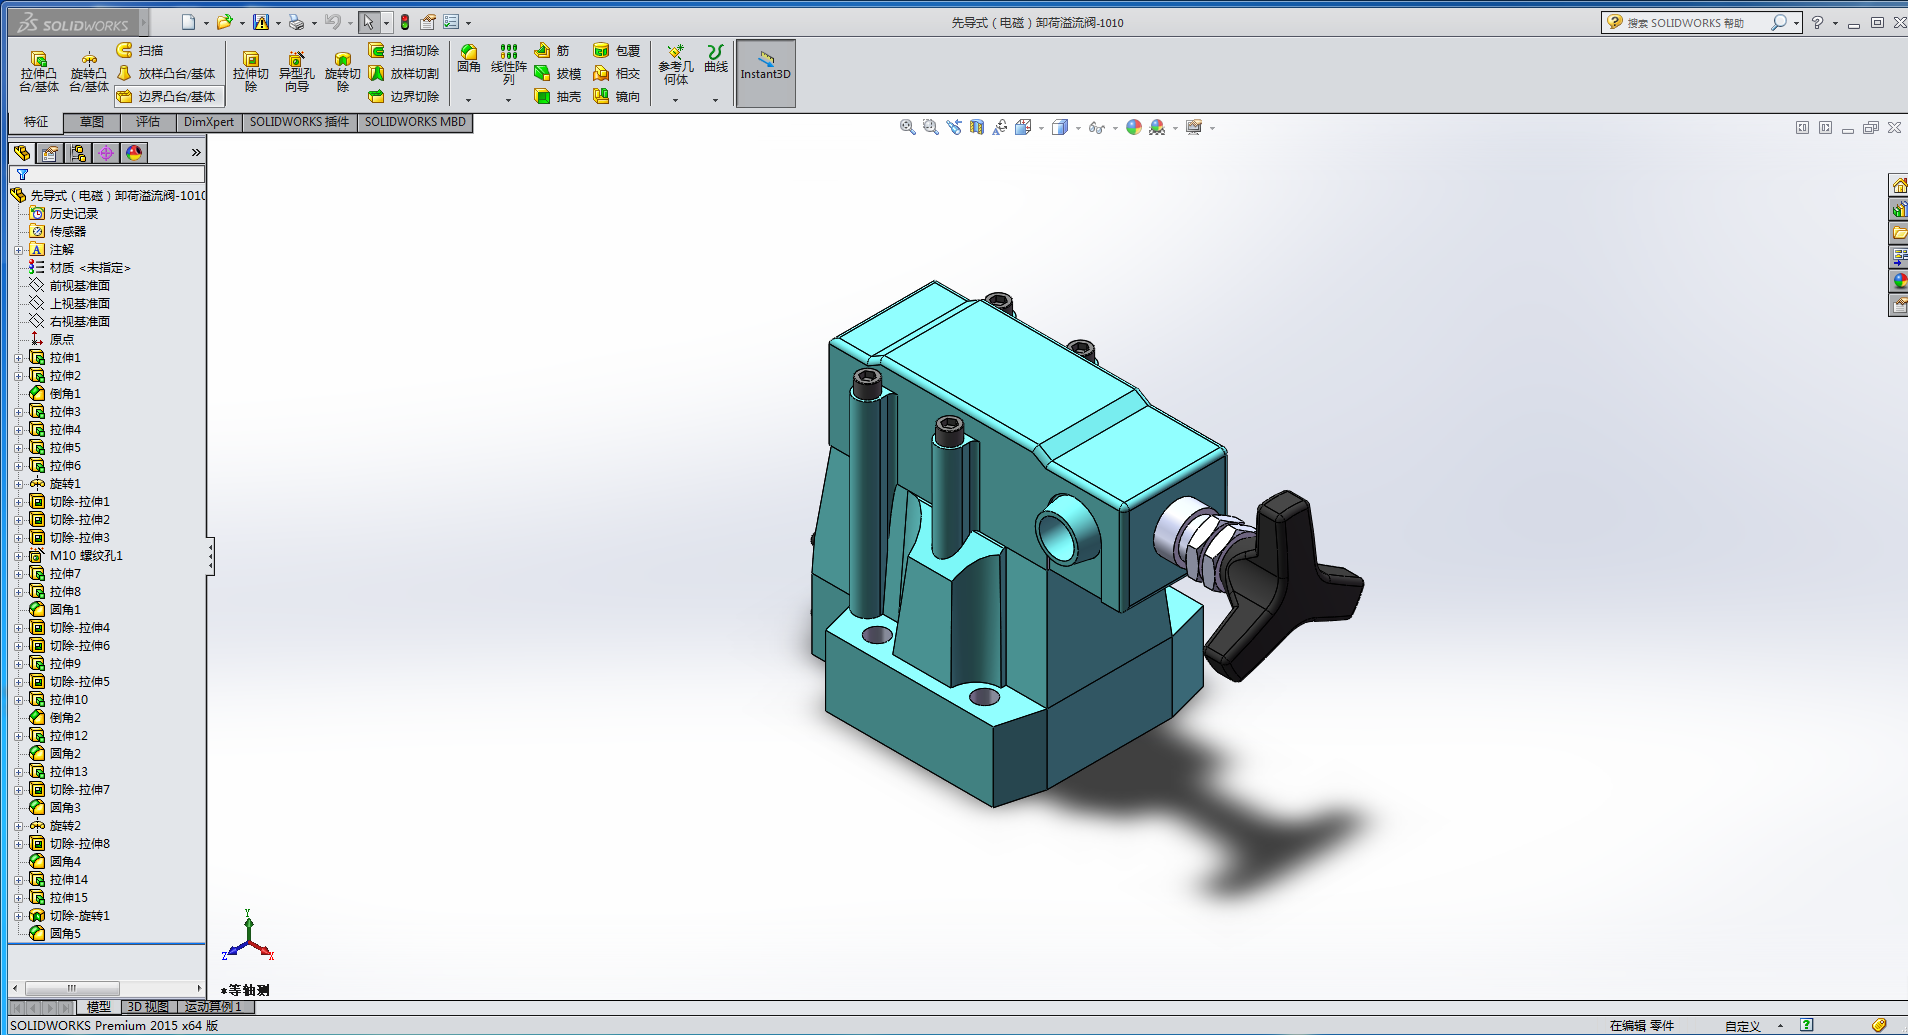Open the PropertyManager panel tab
This screenshot has height=1035, width=1908.
pyautogui.click(x=50, y=152)
